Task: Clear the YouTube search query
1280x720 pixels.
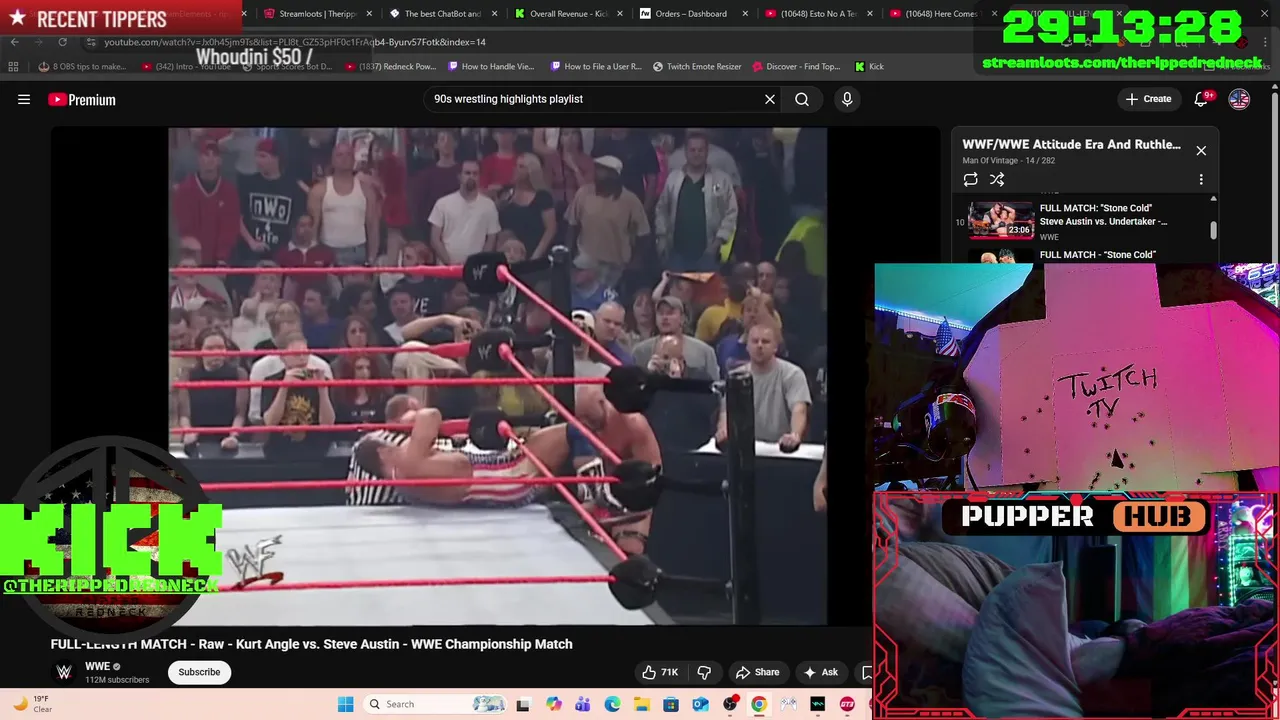Action: click(x=770, y=99)
